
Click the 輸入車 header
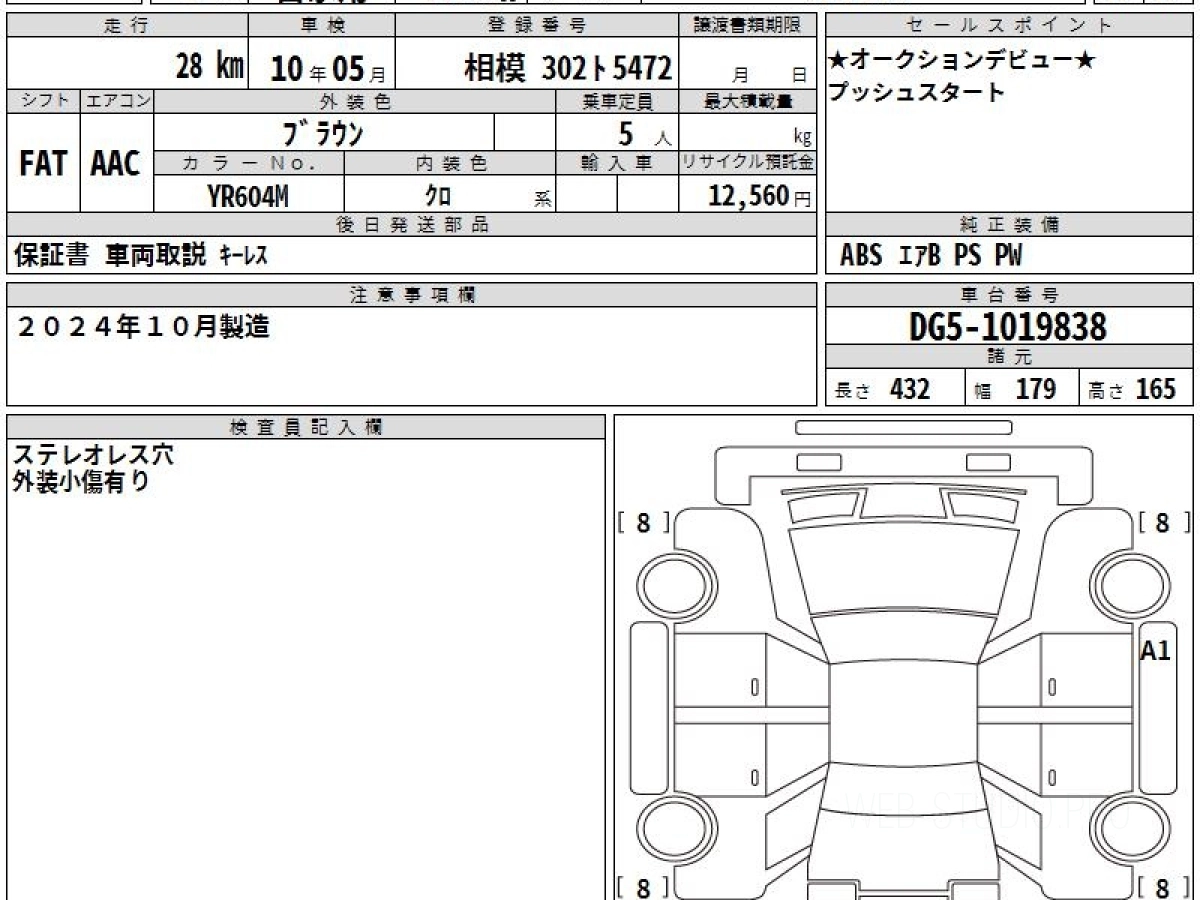point(617,163)
